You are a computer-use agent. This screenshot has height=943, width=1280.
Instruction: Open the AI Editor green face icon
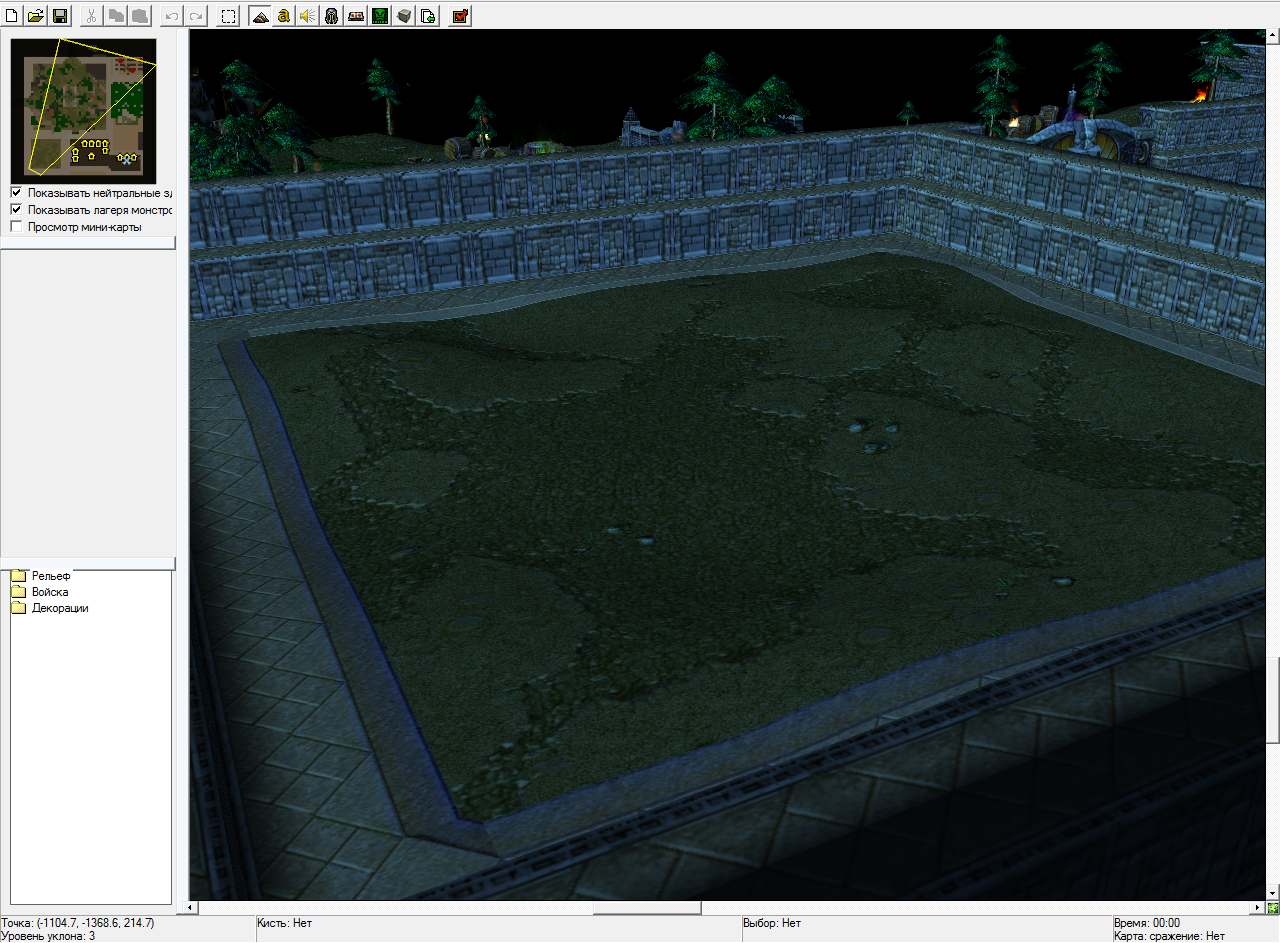380,16
